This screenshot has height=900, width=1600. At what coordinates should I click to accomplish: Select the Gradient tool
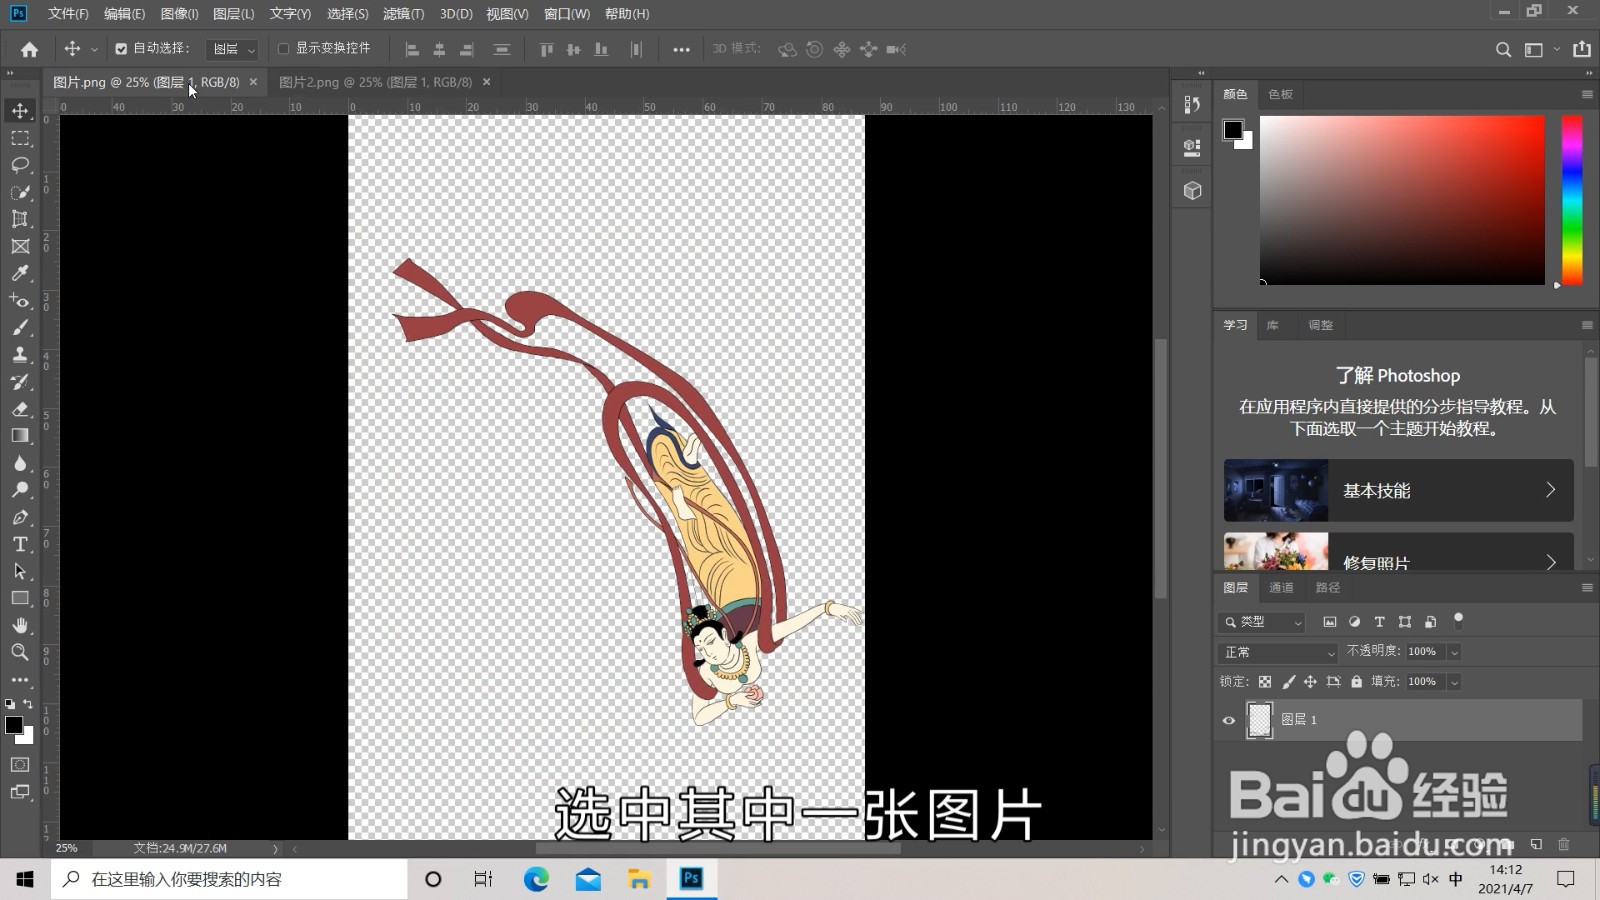click(20, 435)
